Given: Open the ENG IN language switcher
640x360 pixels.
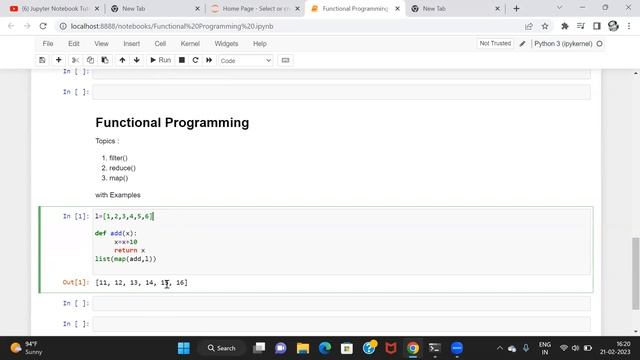Looking at the screenshot, I should (544, 348).
